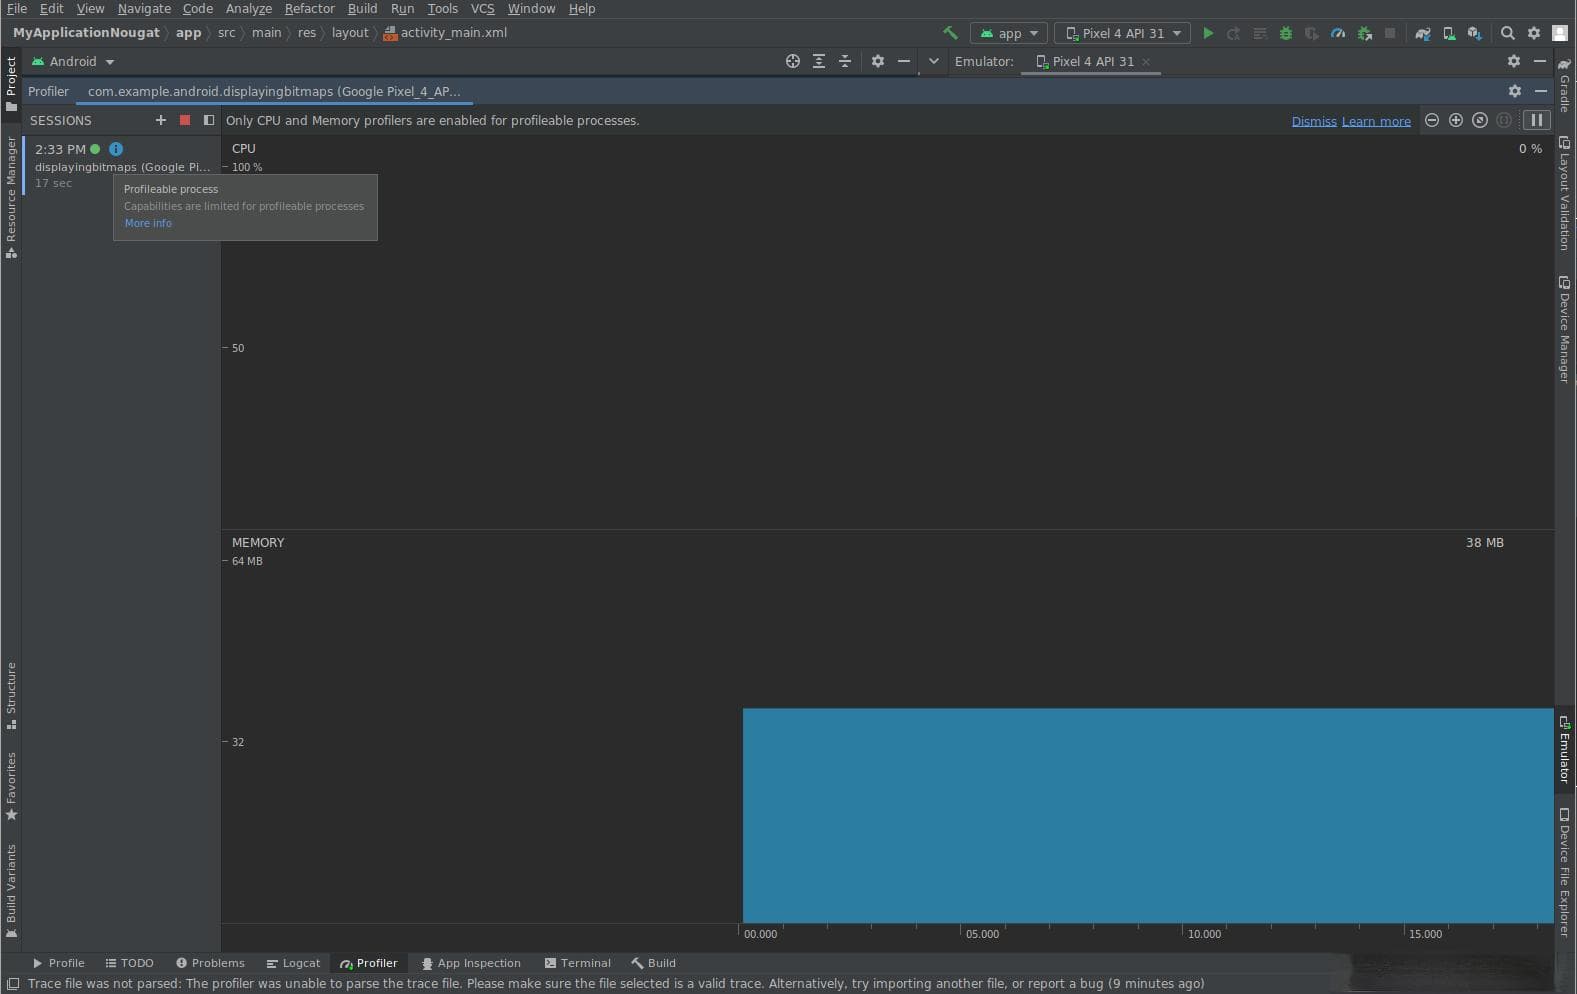
Task: Hide the Emulator panel with minus icon
Action: (1540, 61)
